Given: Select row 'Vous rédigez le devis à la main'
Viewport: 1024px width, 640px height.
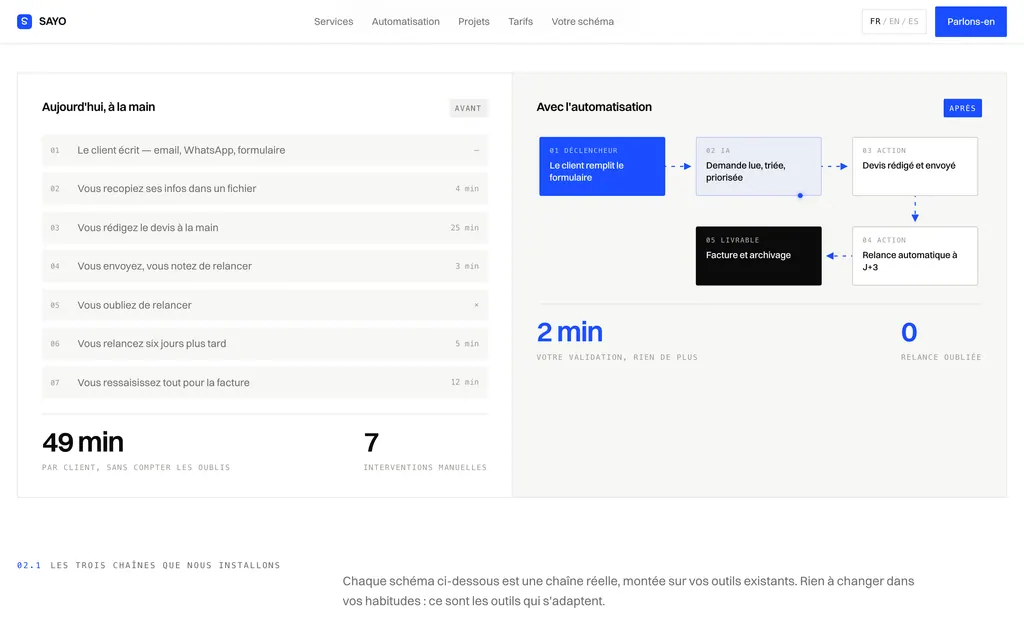Looking at the screenshot, I should tap(264, 227).
